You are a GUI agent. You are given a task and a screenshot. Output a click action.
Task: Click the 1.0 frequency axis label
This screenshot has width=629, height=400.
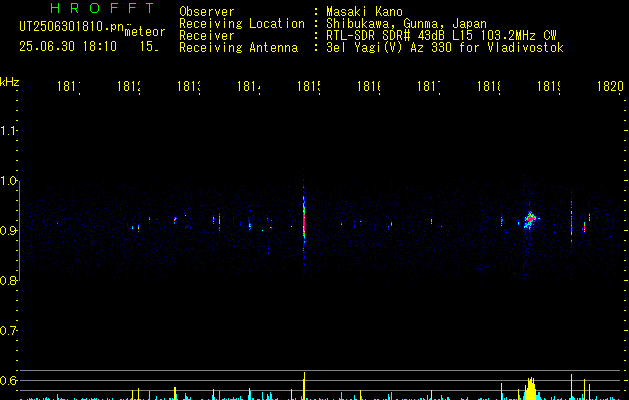pyautogui.click(x=8, y=181)
